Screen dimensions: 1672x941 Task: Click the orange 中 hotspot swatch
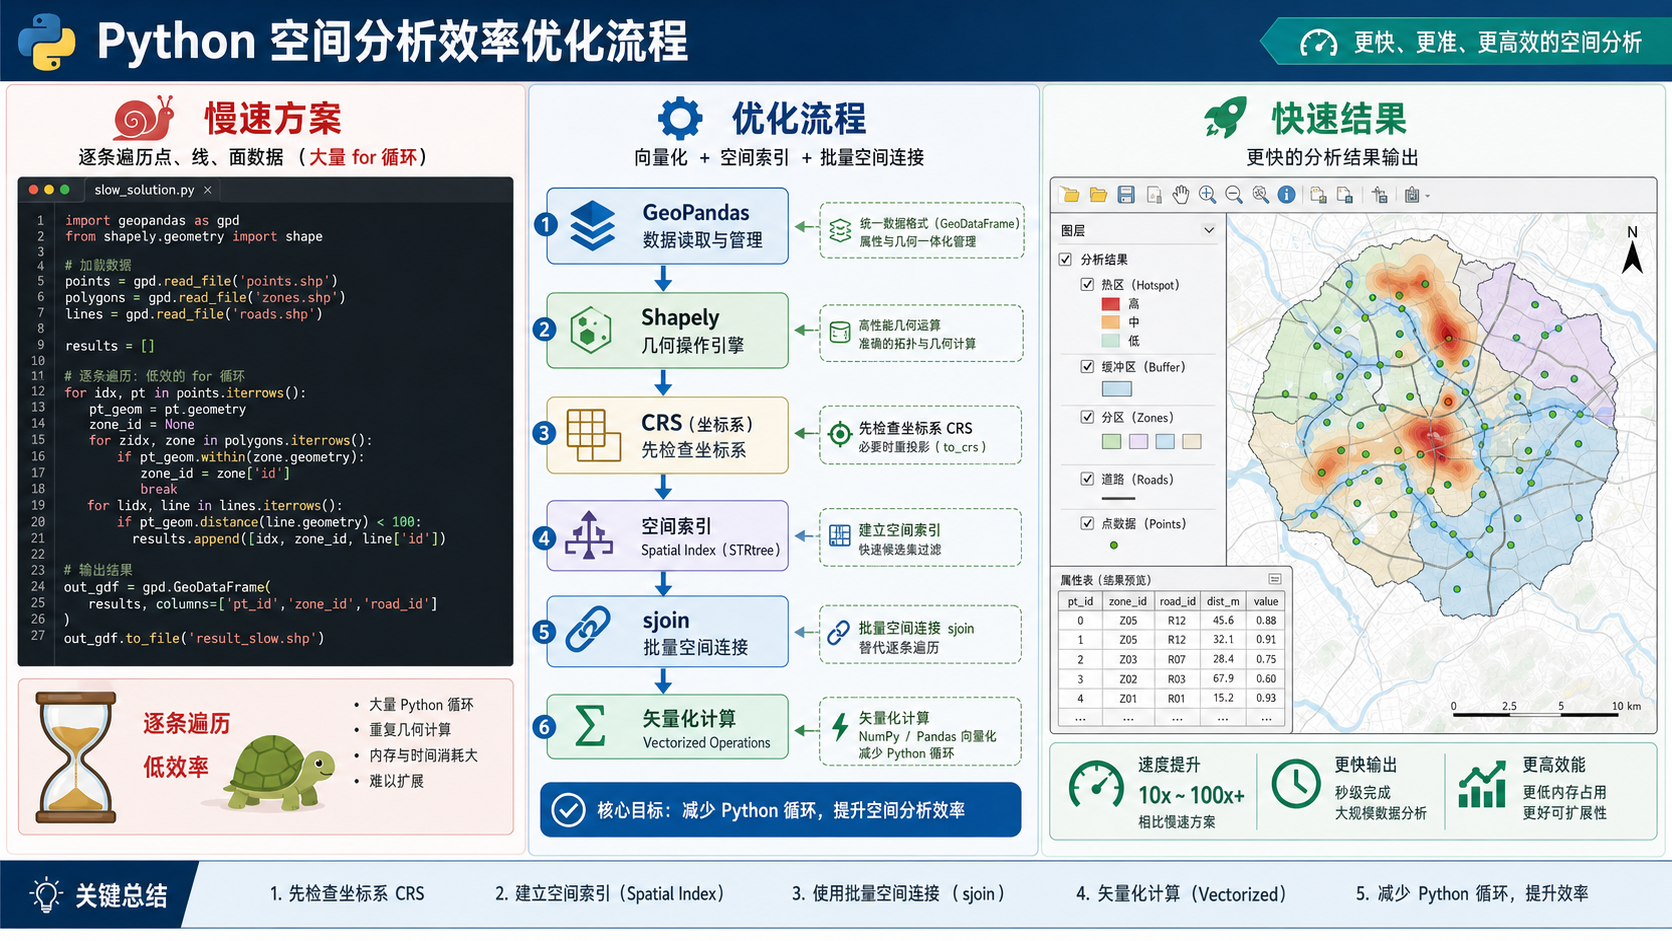1110,322
